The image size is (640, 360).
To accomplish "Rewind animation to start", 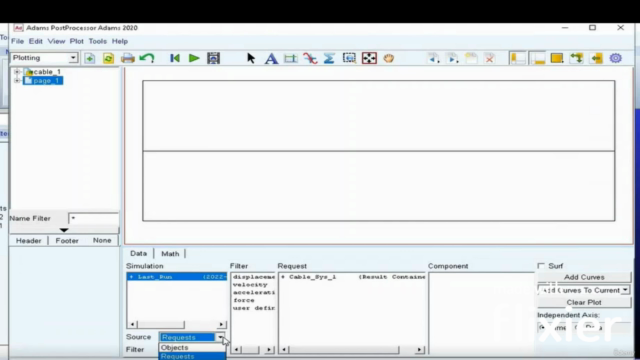I will coord(175,58).
